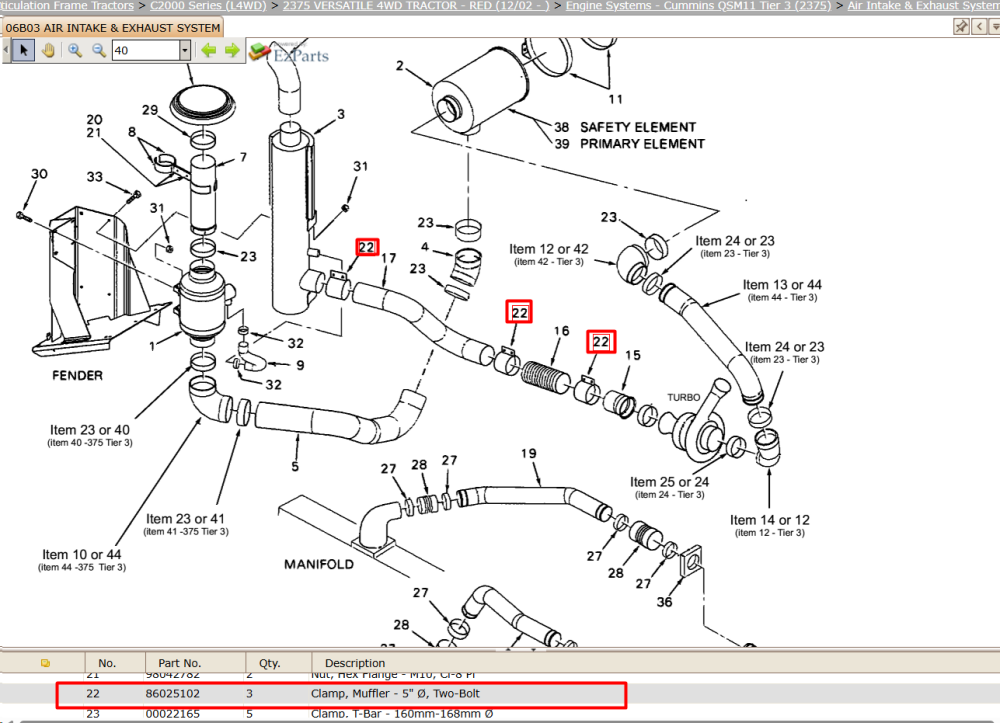Screen dimensions: 1000x723
Task: Click callout 20 above the fender bracket
Action: click(94, 120)
